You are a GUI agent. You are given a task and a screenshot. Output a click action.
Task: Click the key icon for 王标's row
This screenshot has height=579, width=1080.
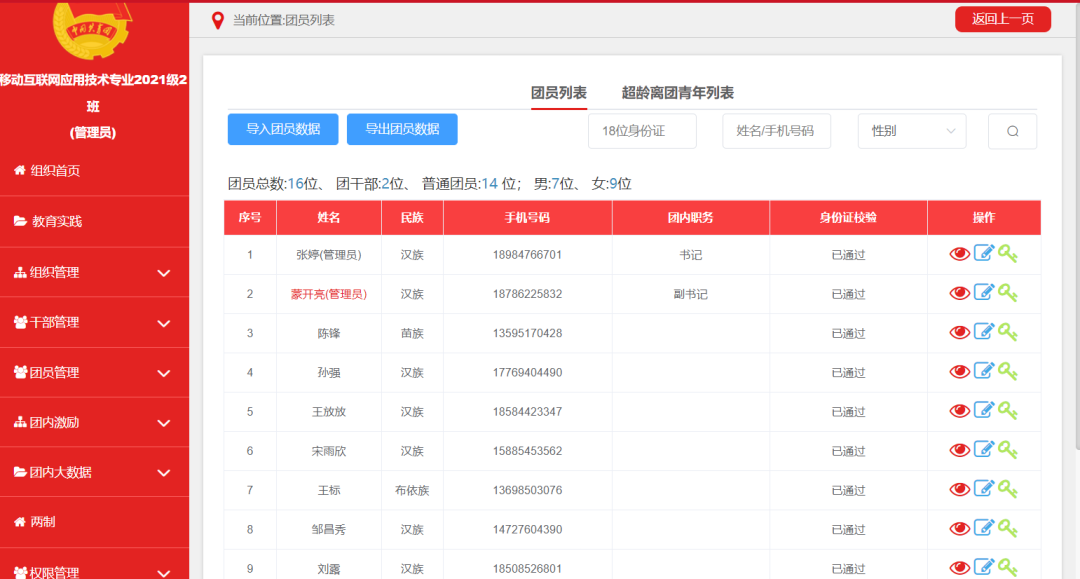(1008, 489)
